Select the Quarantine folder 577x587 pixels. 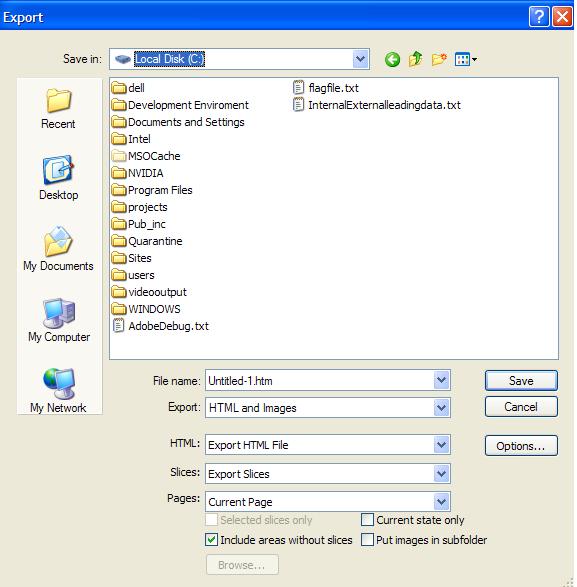pos(147,241)
